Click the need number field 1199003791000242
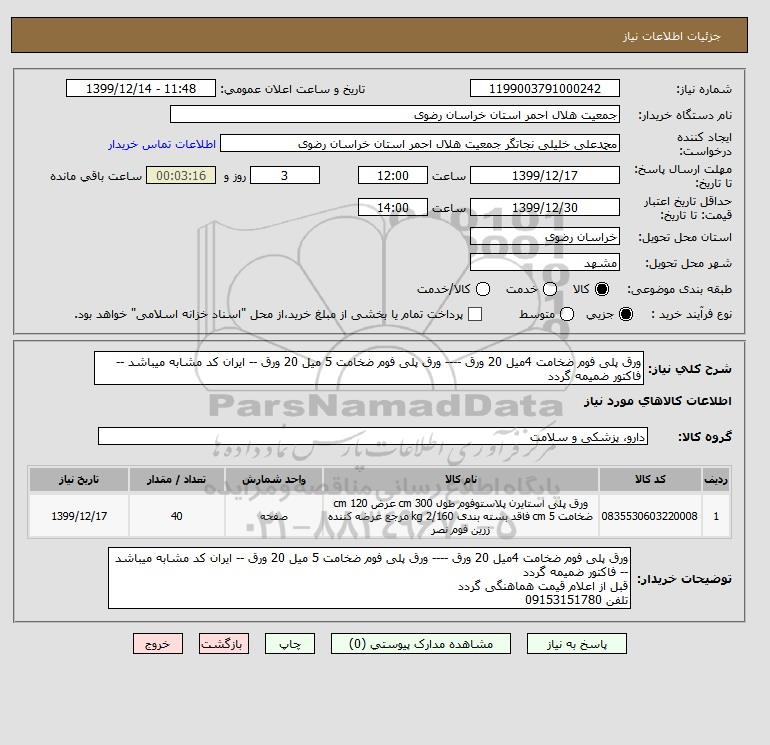The image size is (770, 745). coord(545,88)
